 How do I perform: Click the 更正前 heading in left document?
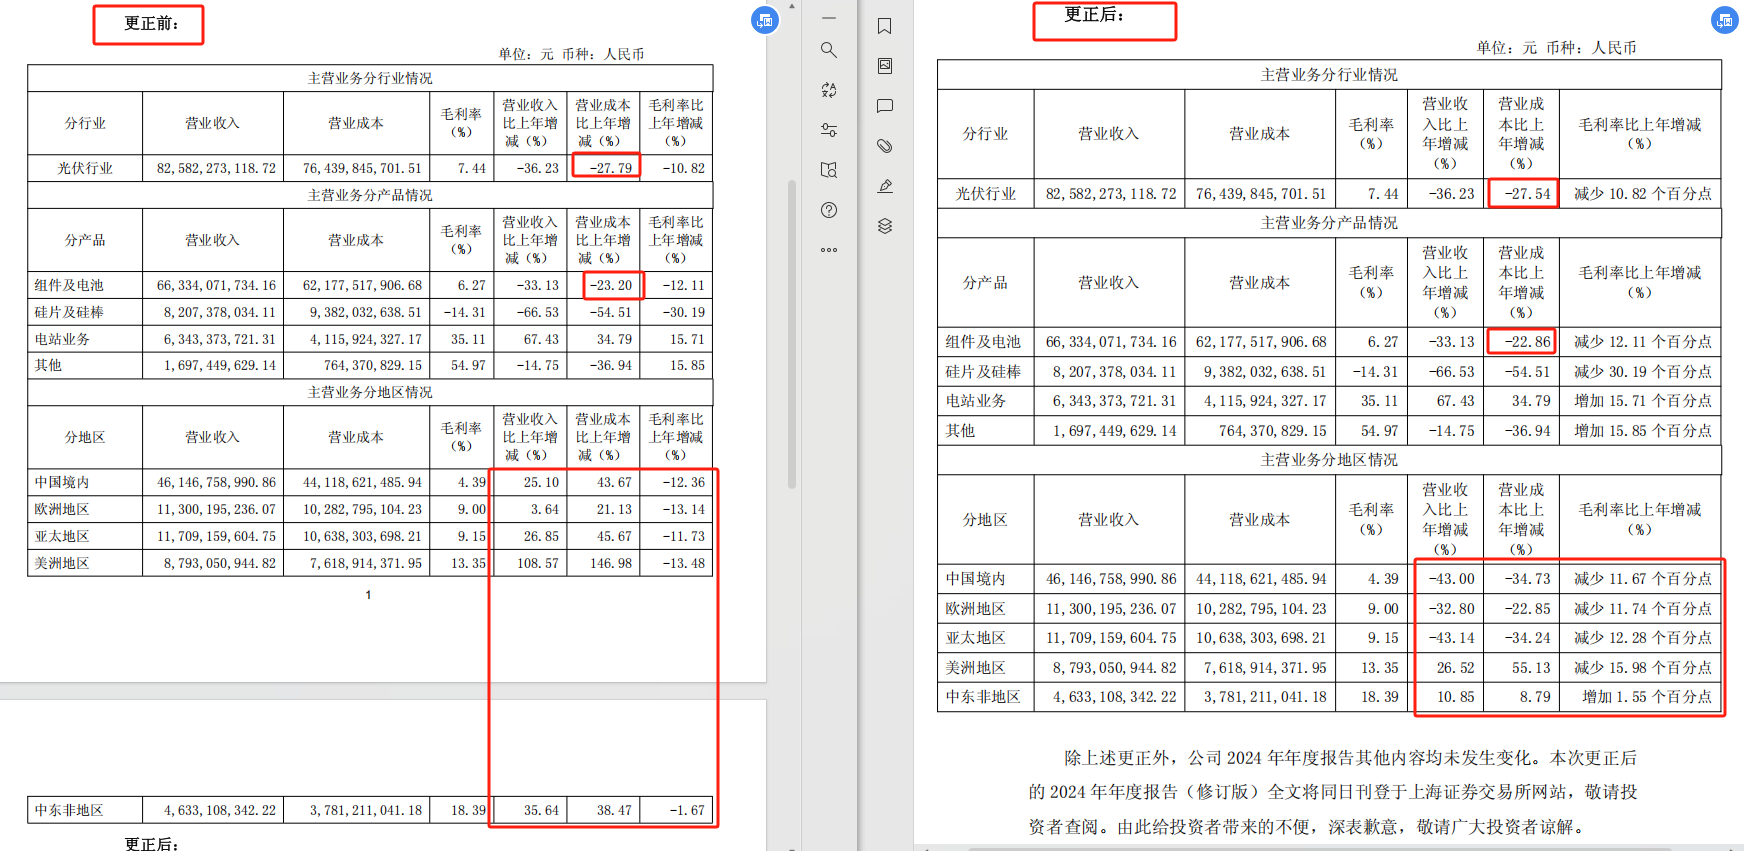click(x=149, y=24)
